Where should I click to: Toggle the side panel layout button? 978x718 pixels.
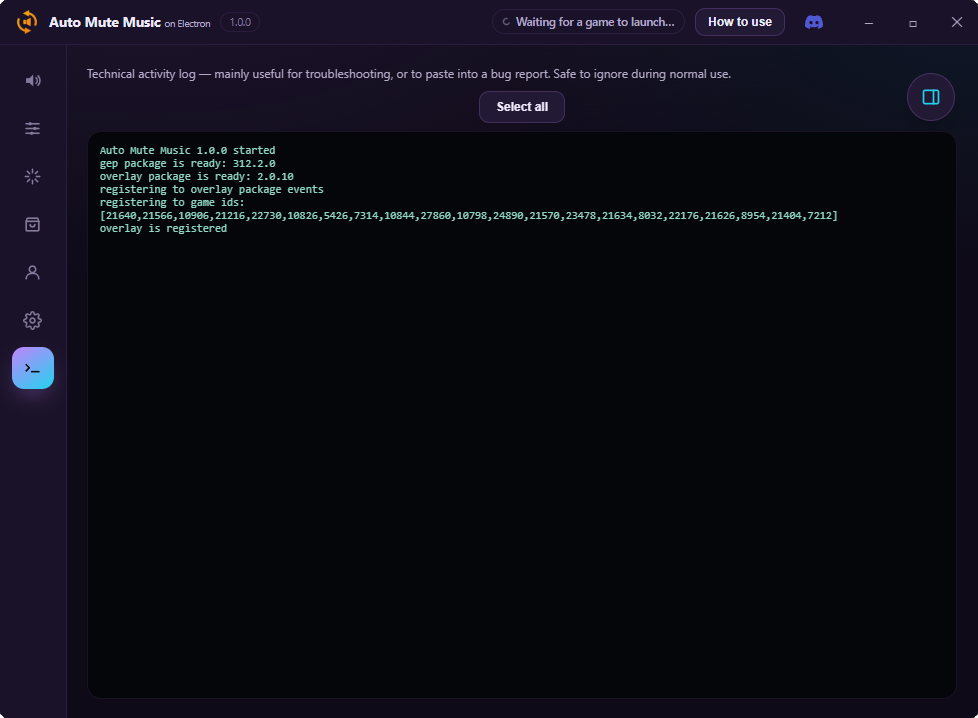931,97
